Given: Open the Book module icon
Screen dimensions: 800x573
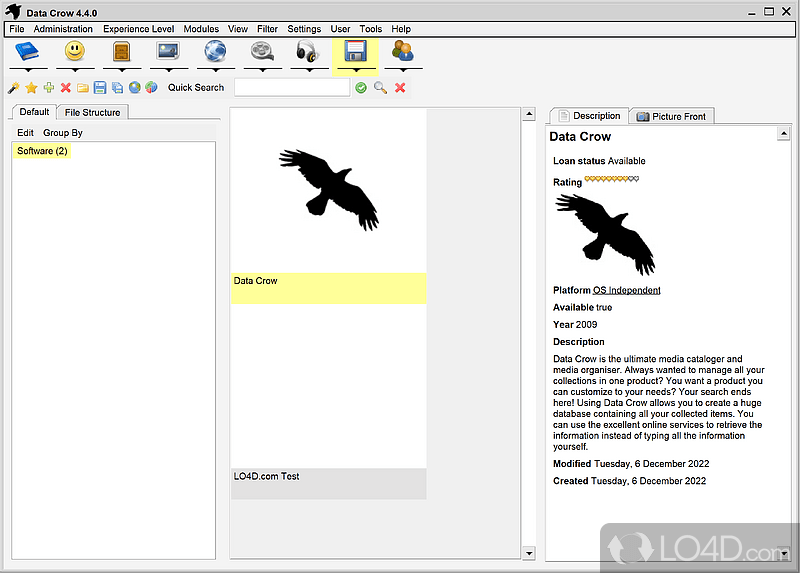Looking at the screenshot, I should [28, 52].
